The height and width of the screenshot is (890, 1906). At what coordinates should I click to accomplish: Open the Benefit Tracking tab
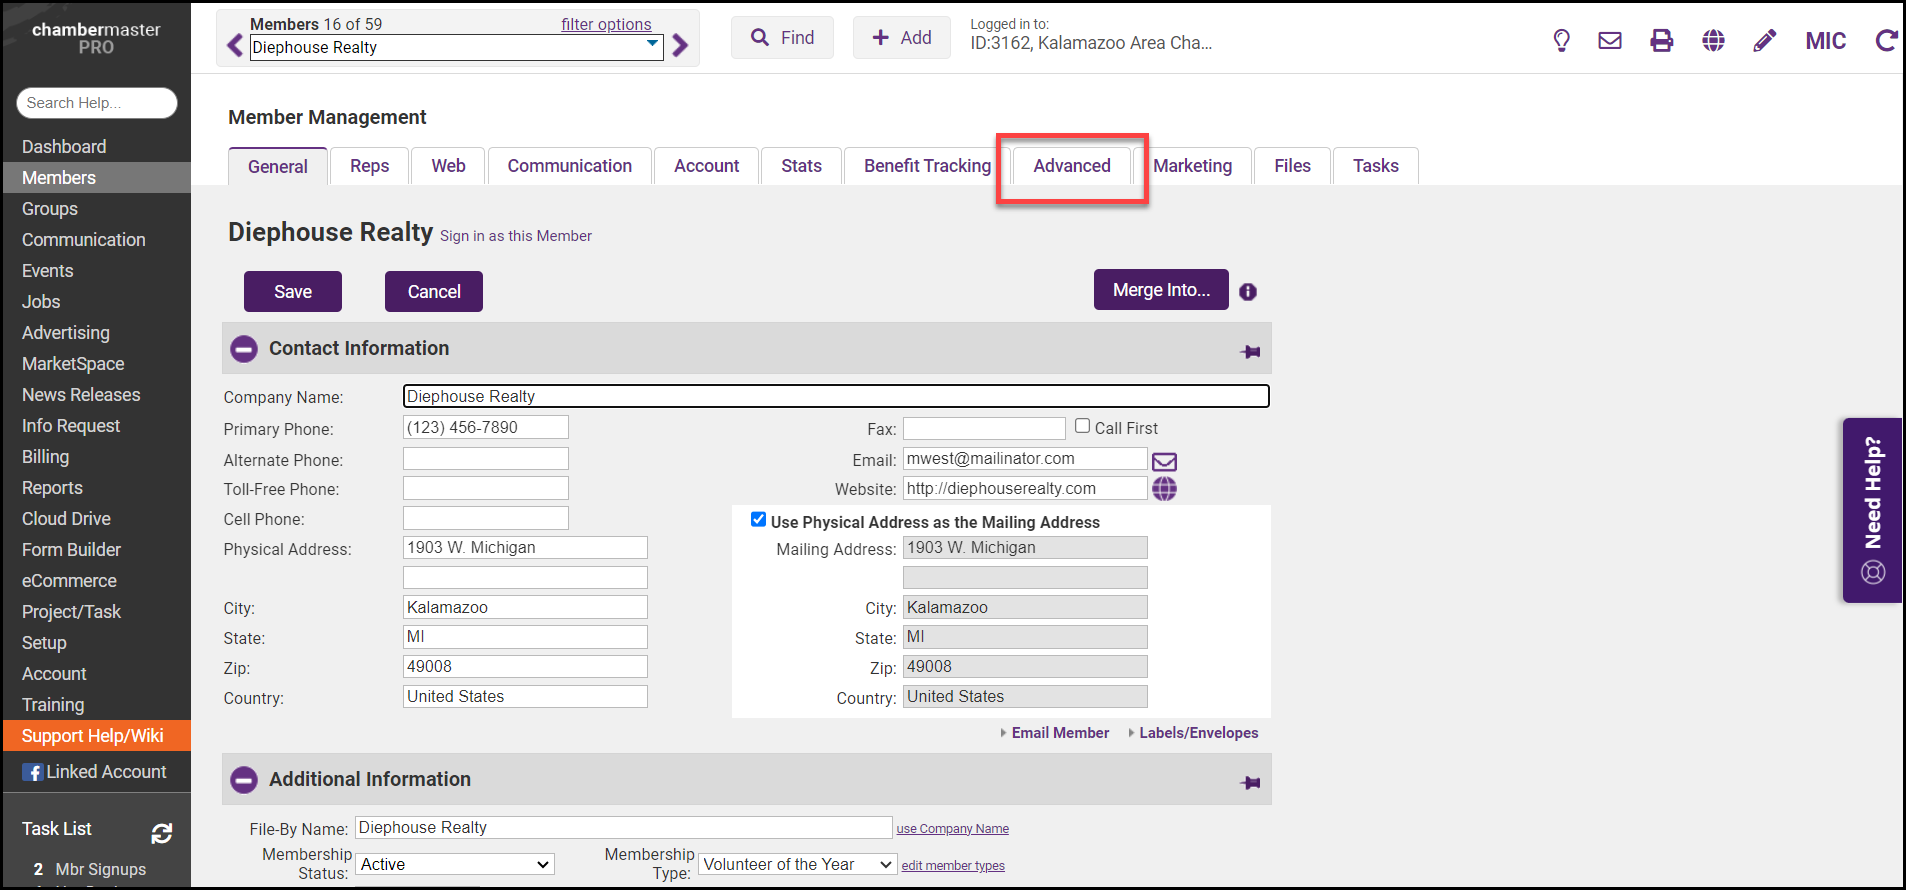tap(927, 166)
